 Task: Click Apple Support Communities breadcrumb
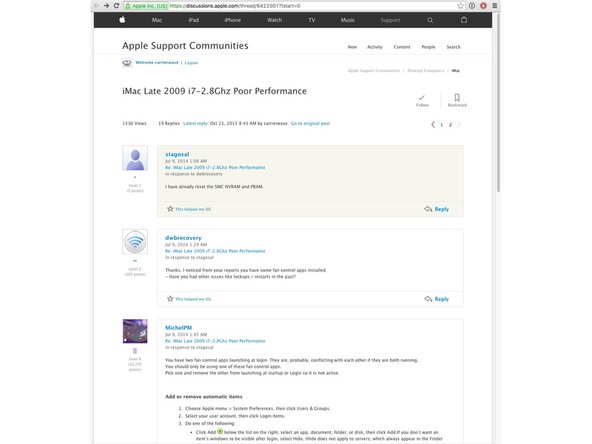point(374,71)
